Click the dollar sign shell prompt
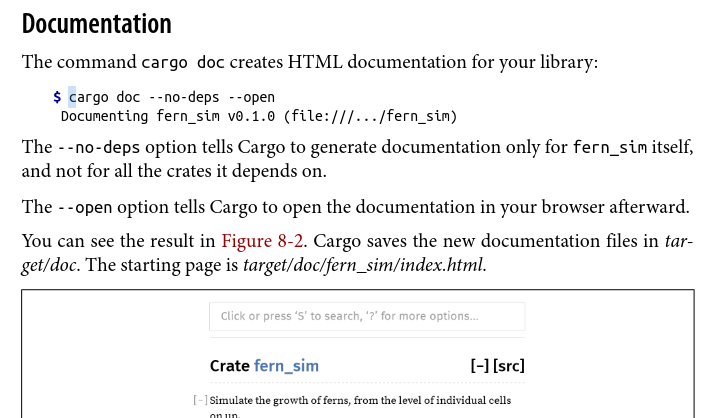This screenshot has width=713, height=418. tap(57, 98)
